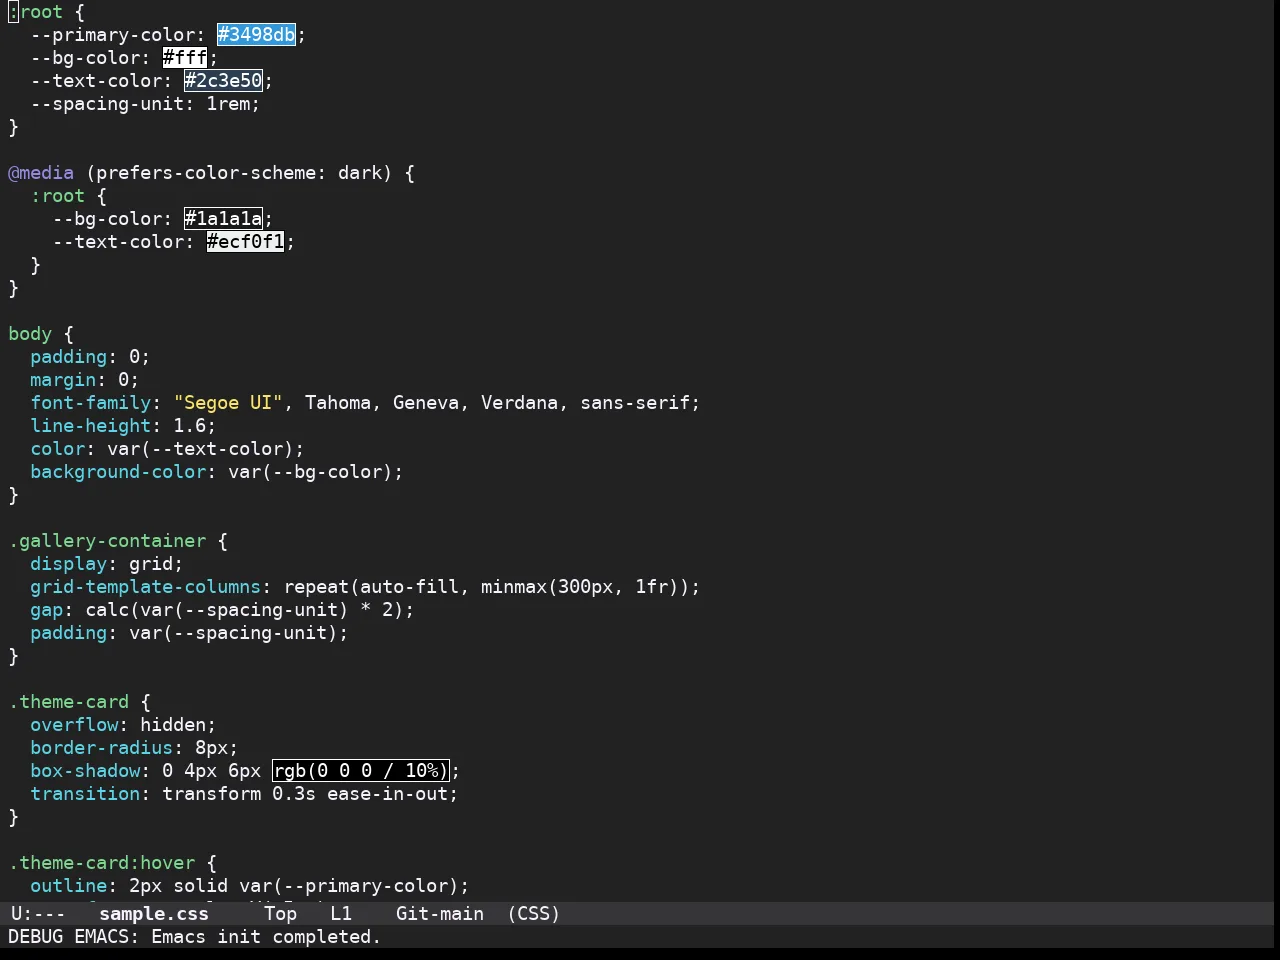Click 'transition' property in theme-card
This screenshot has height=960, width=1280.
(x=85, y=794)
